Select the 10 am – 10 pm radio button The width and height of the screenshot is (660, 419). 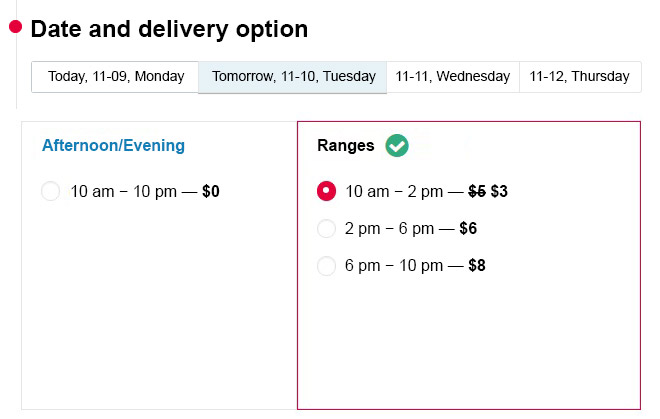coord(51,191)
